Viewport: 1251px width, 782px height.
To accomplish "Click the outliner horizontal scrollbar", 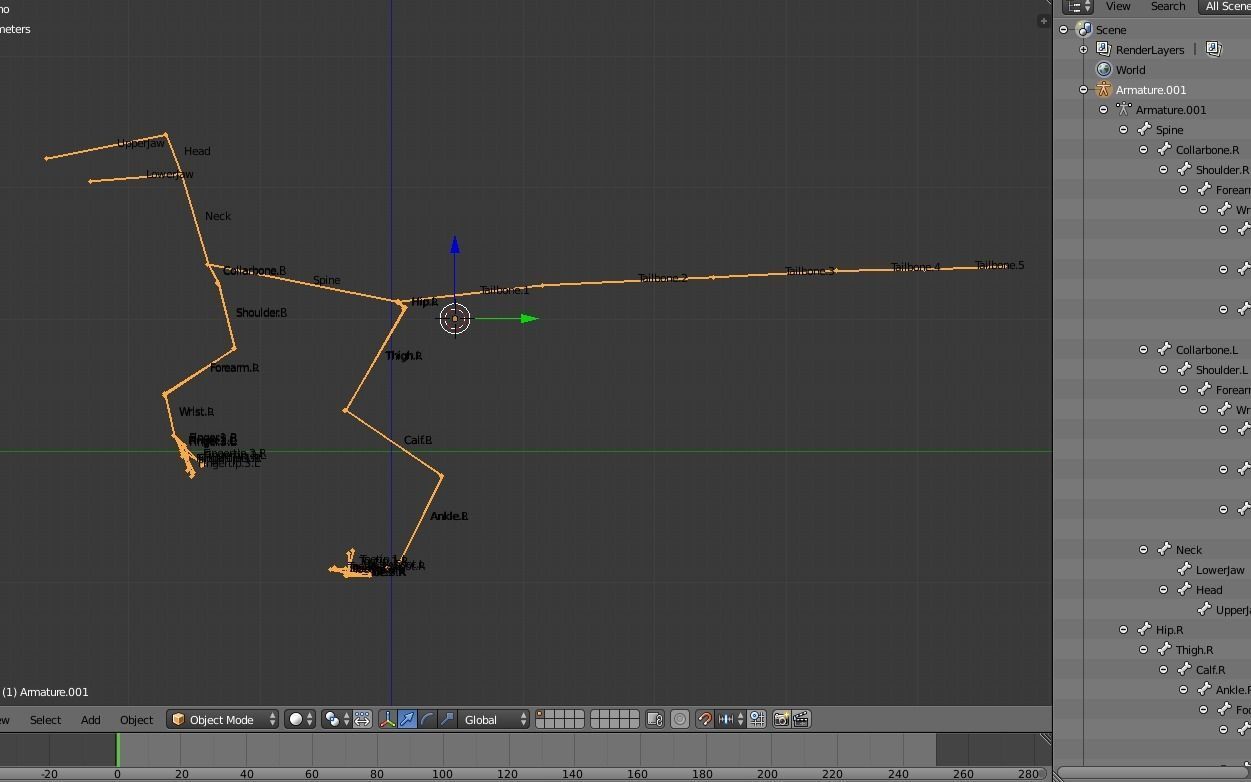I will 1154,773.
